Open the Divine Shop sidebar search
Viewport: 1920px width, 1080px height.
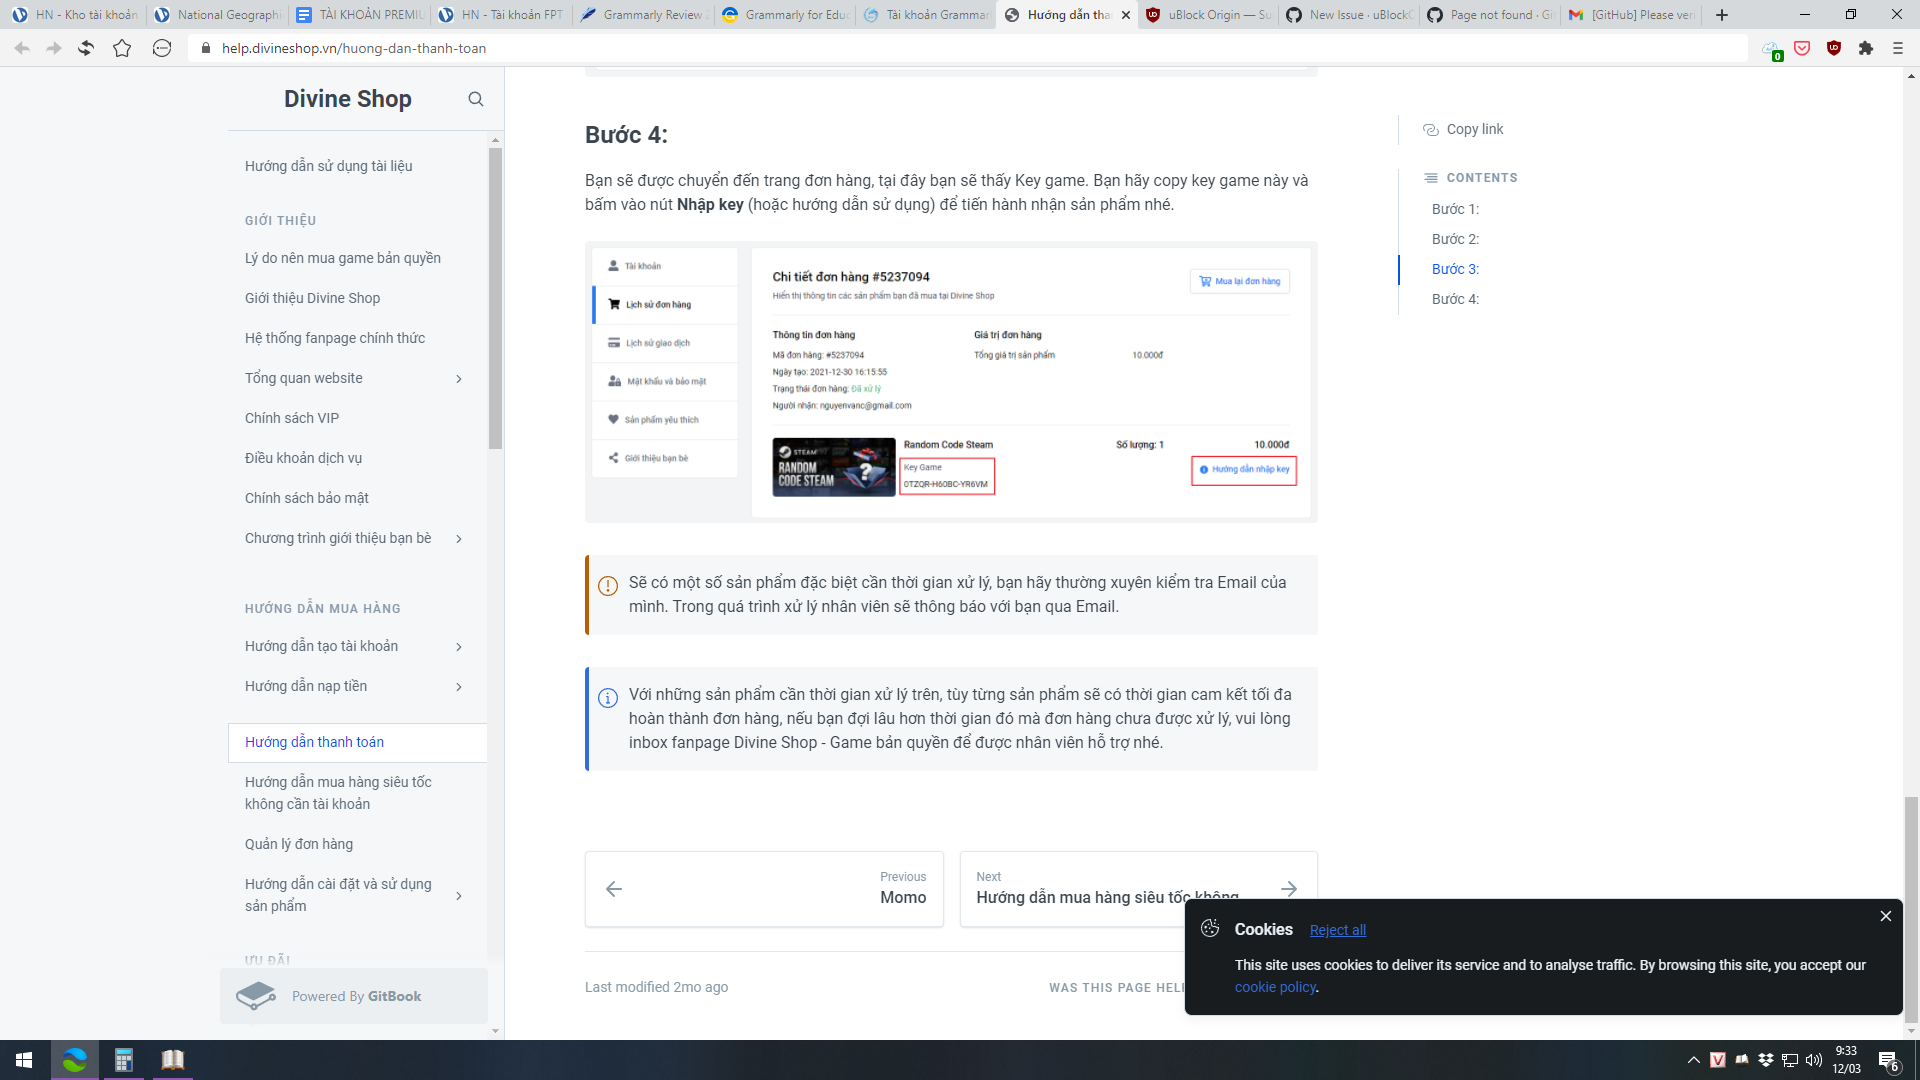476,99
